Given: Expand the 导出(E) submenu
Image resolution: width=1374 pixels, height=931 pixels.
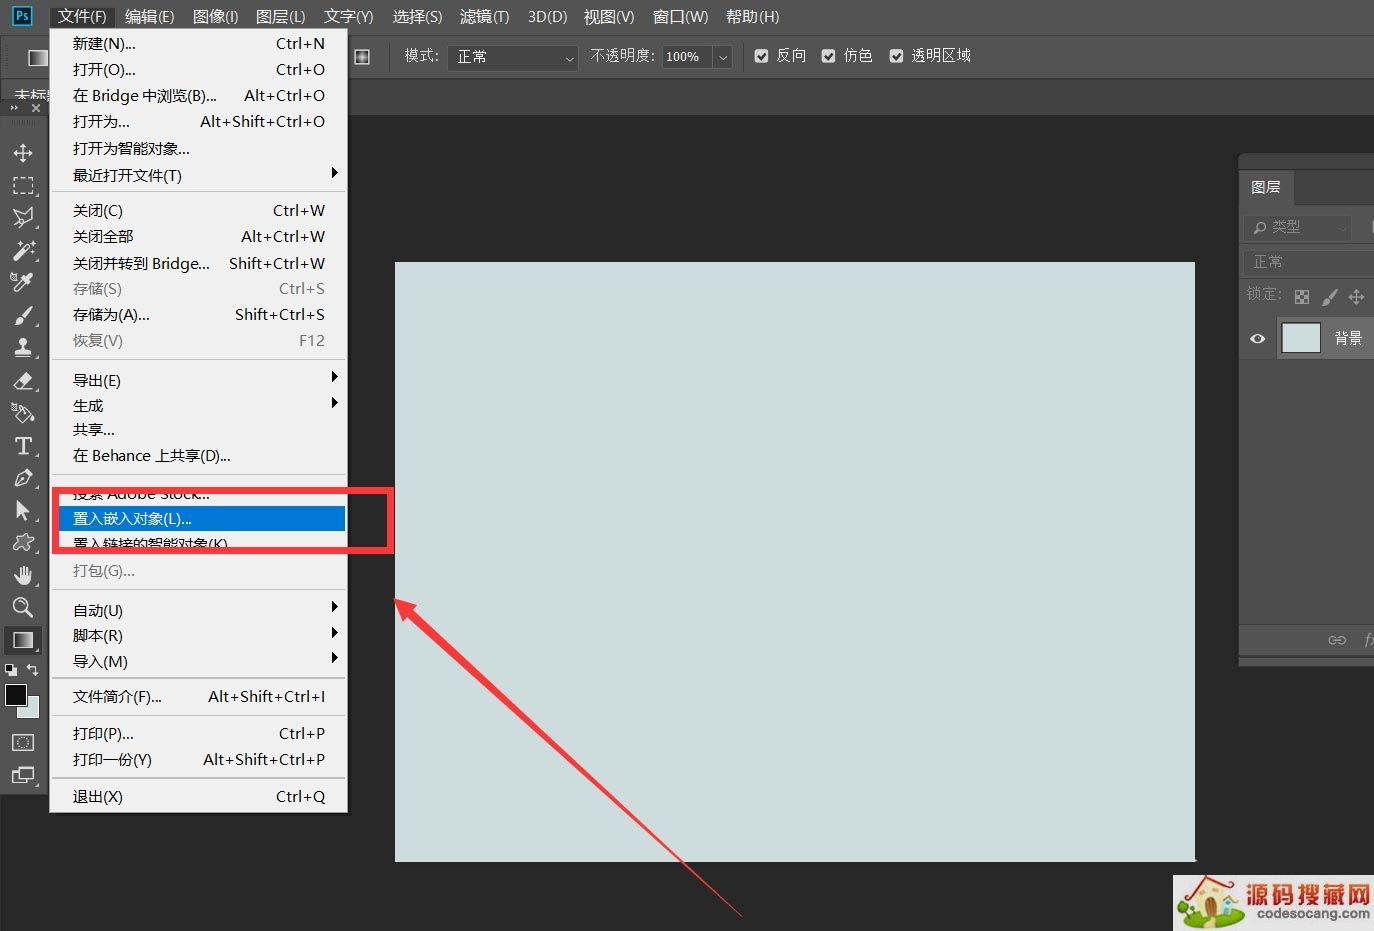Looking at the screenshot, I should (198, 380).
